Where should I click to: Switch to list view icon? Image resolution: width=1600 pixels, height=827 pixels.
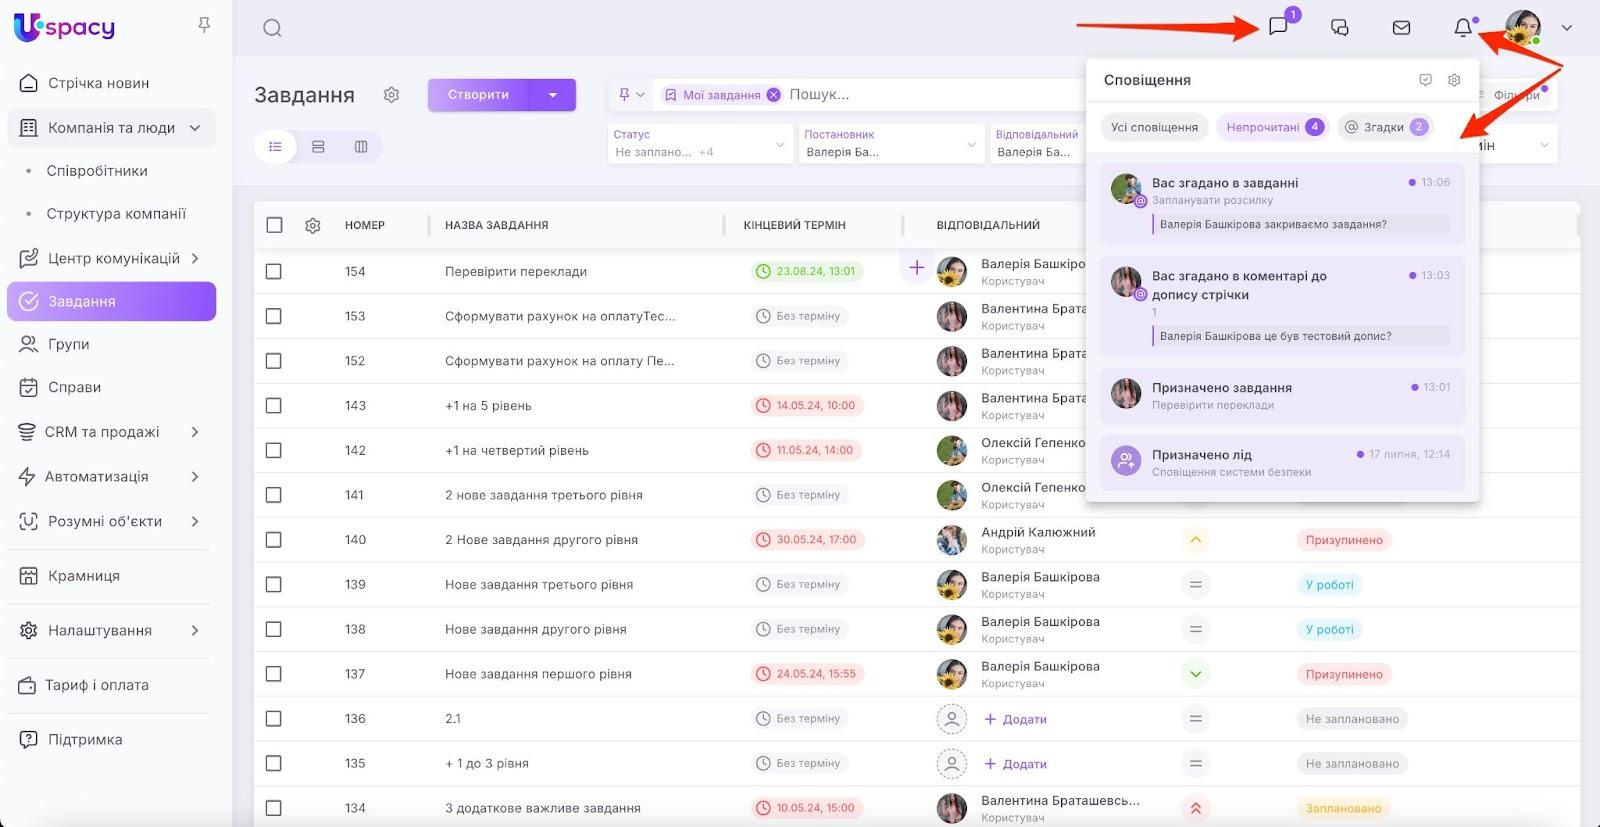point(275,147)
